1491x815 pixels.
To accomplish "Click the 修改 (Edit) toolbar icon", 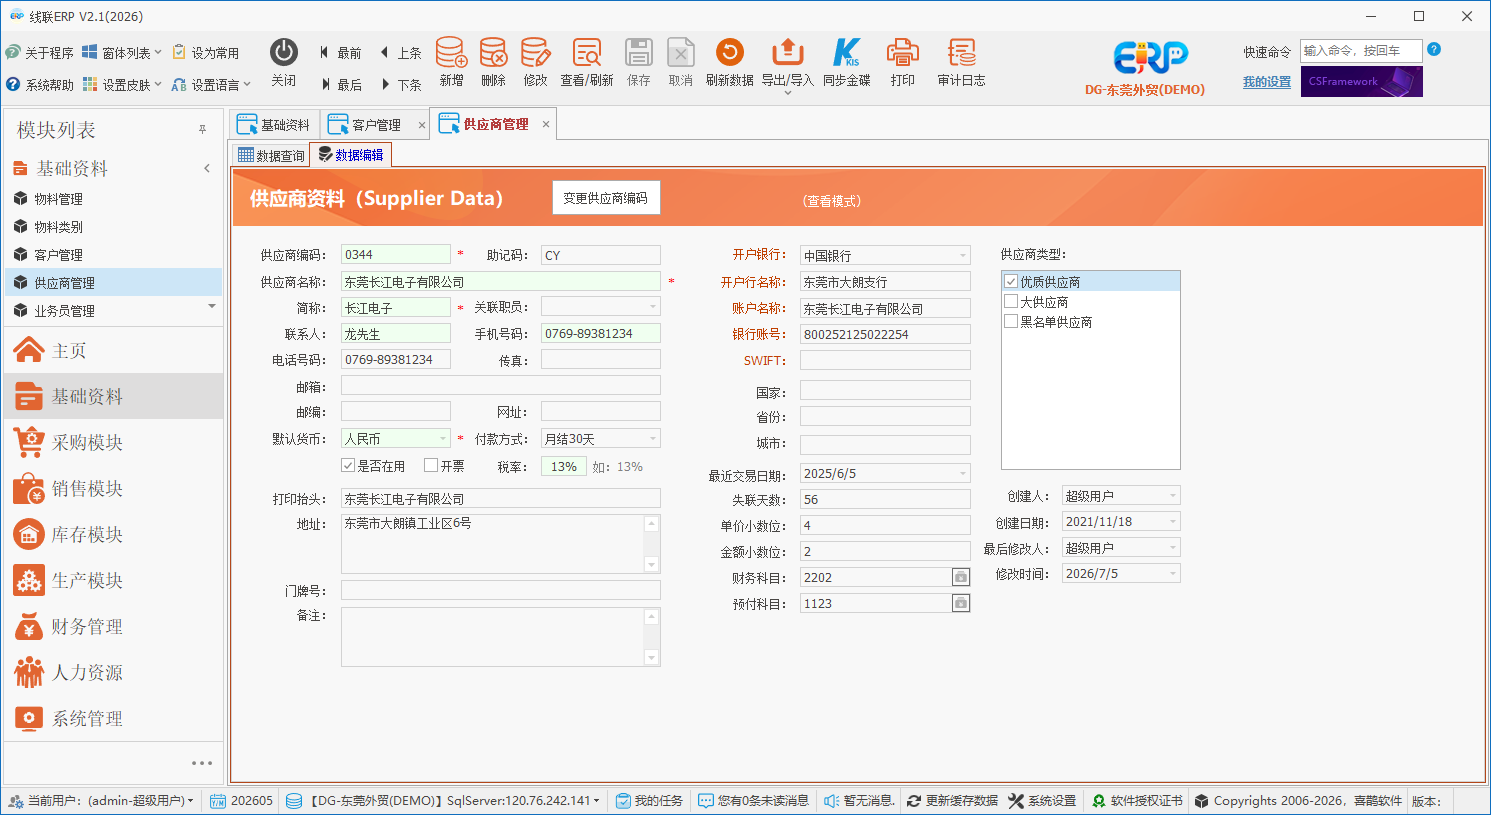I will click(x=535, y=53).
